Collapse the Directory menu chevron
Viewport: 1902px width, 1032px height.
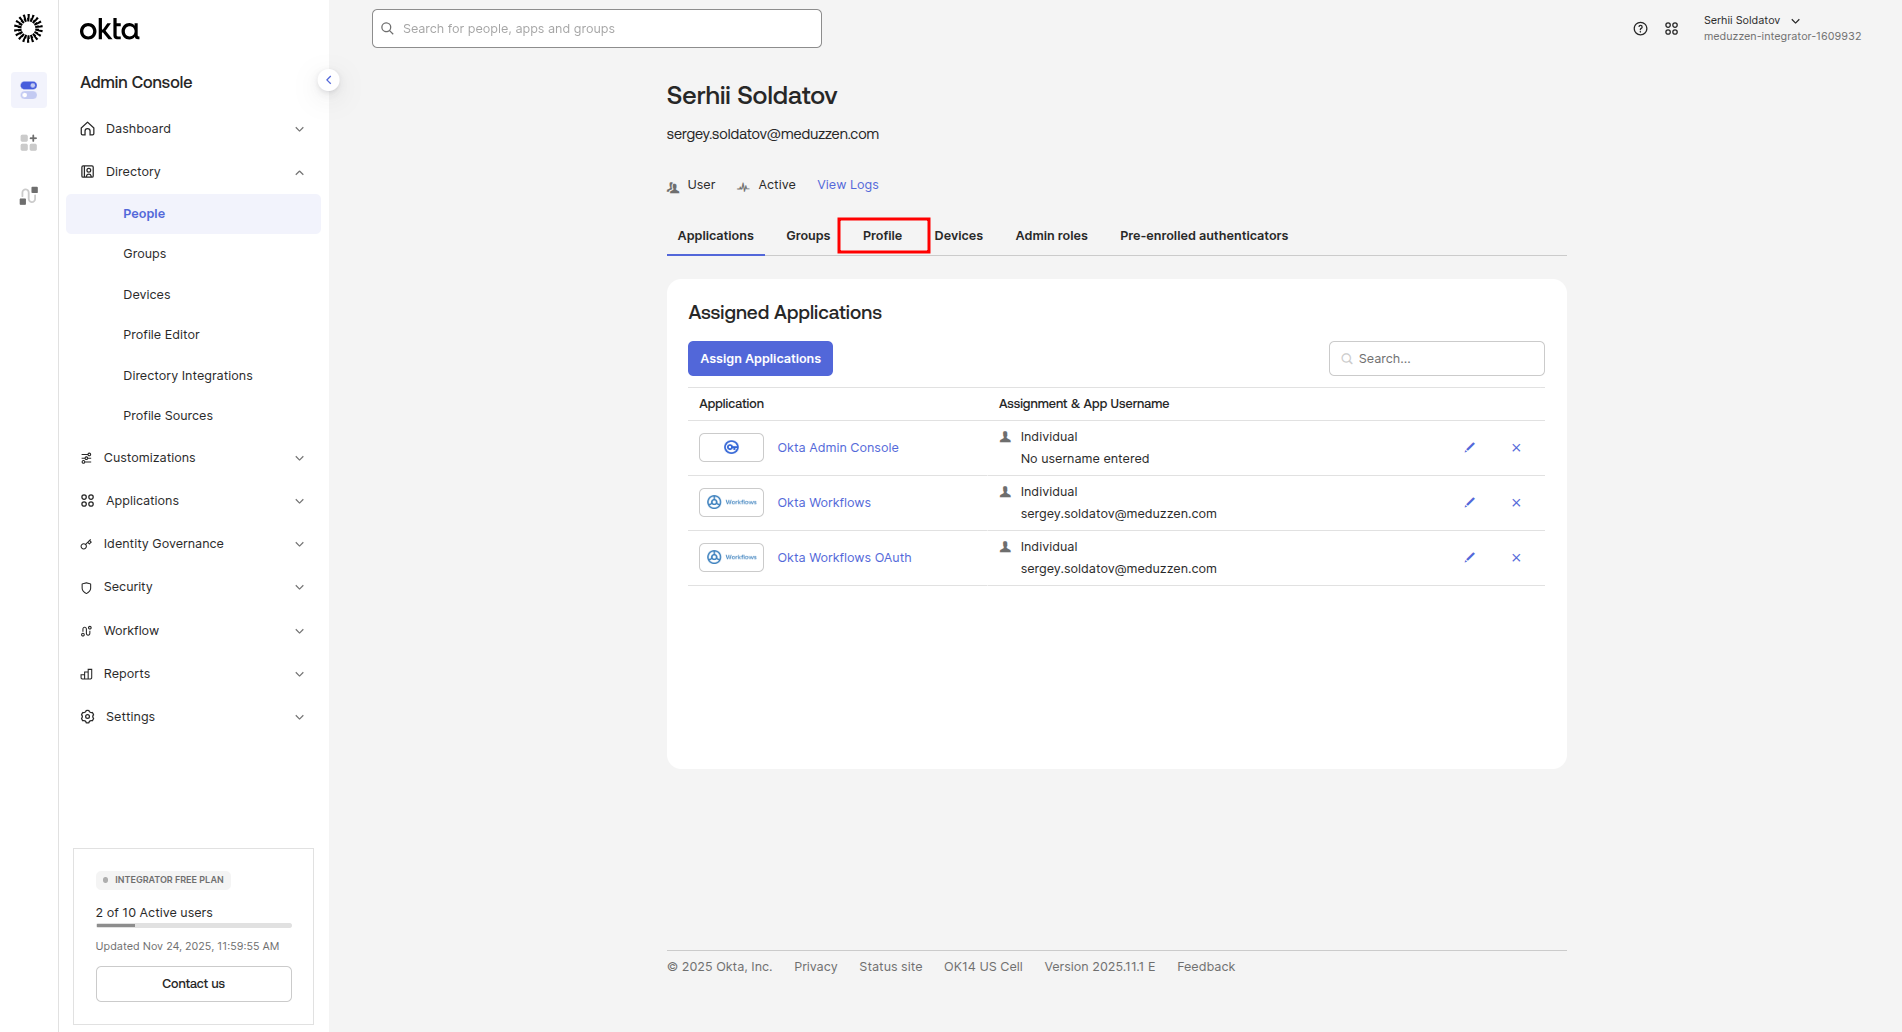point(299,172)
